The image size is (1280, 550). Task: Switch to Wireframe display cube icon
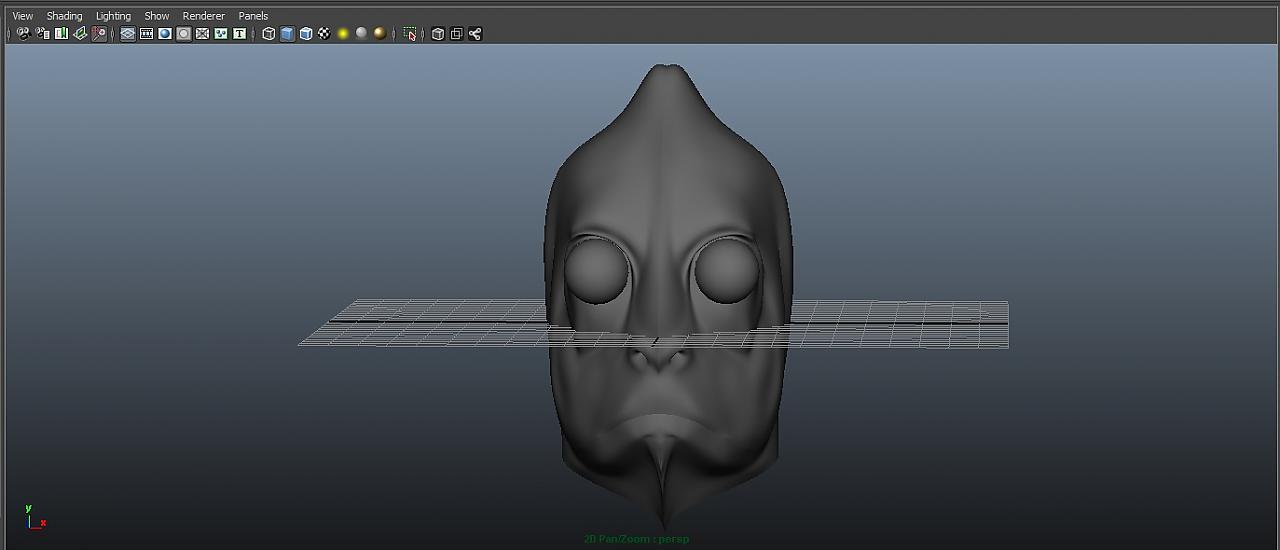[269, 34]
